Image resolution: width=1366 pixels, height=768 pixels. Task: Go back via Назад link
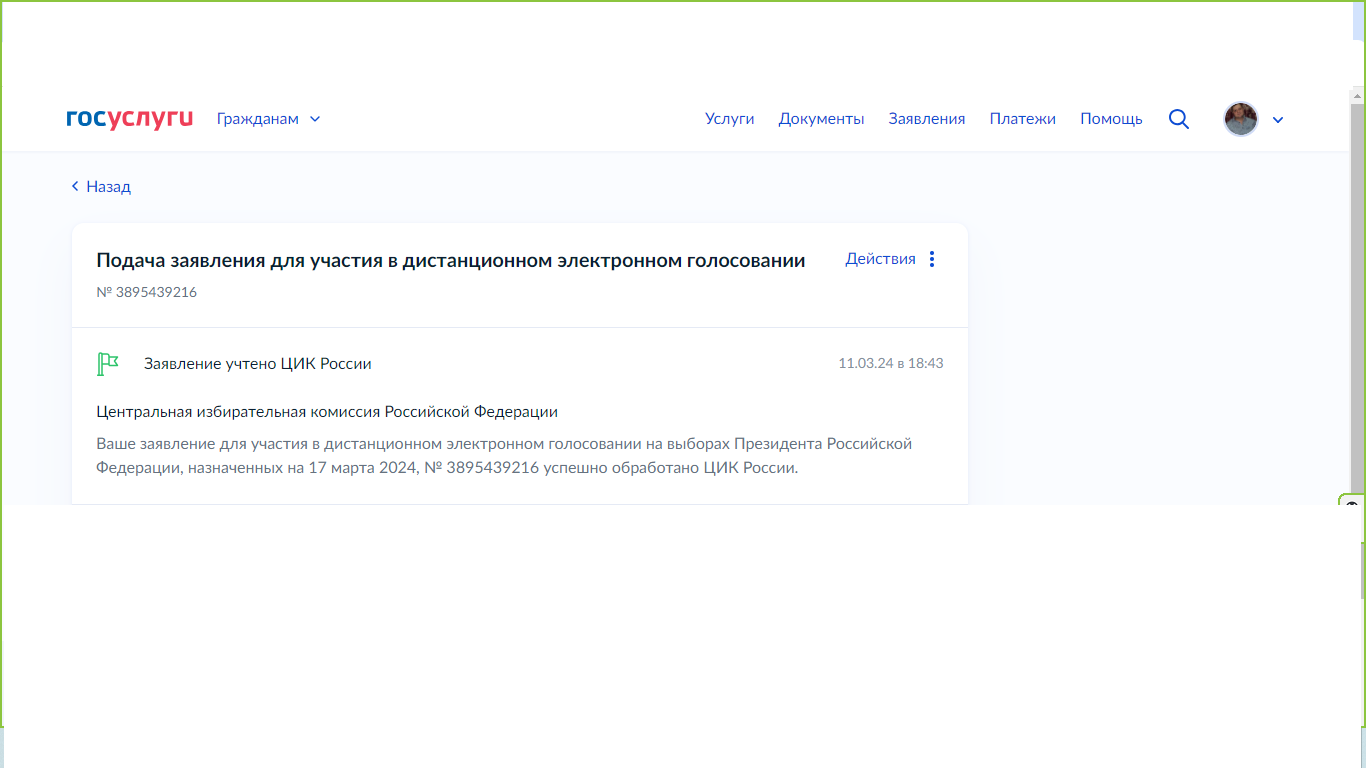[x=101, y=187]
